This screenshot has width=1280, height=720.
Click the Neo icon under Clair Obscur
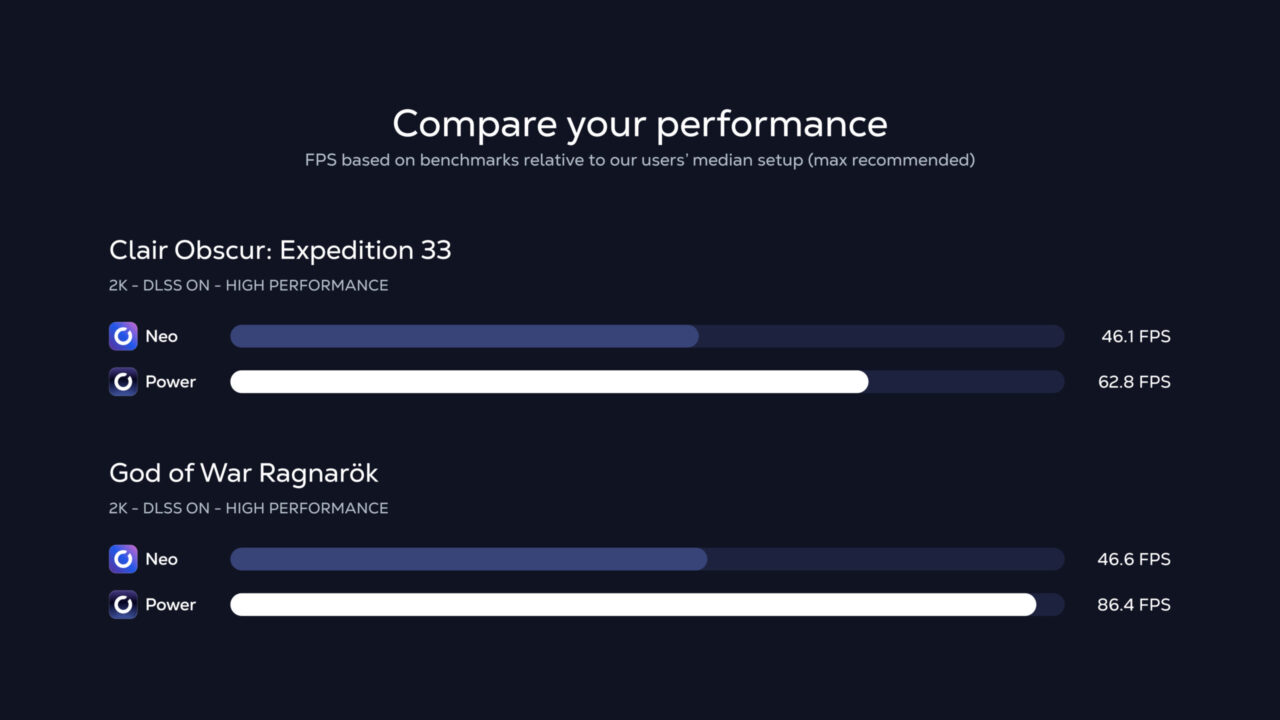(x=123, y=336)
